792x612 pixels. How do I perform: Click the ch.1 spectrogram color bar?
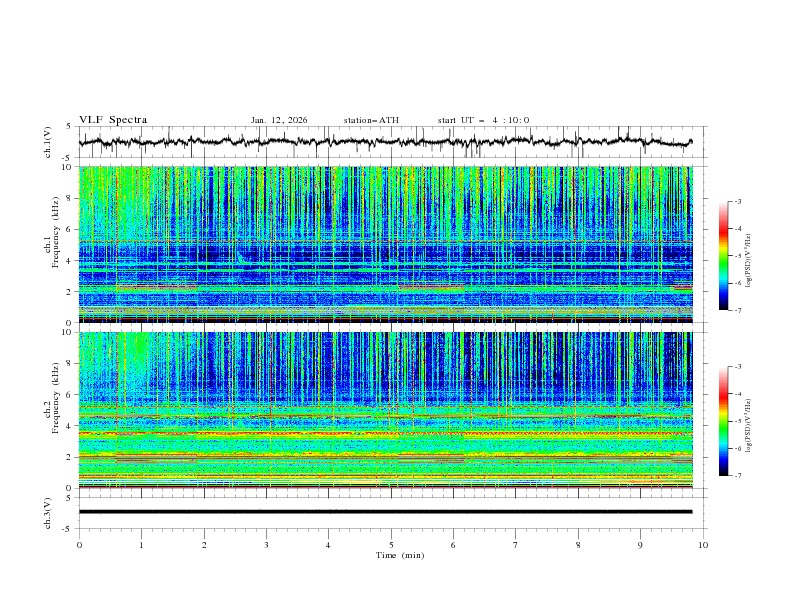(x=723, y=256)
